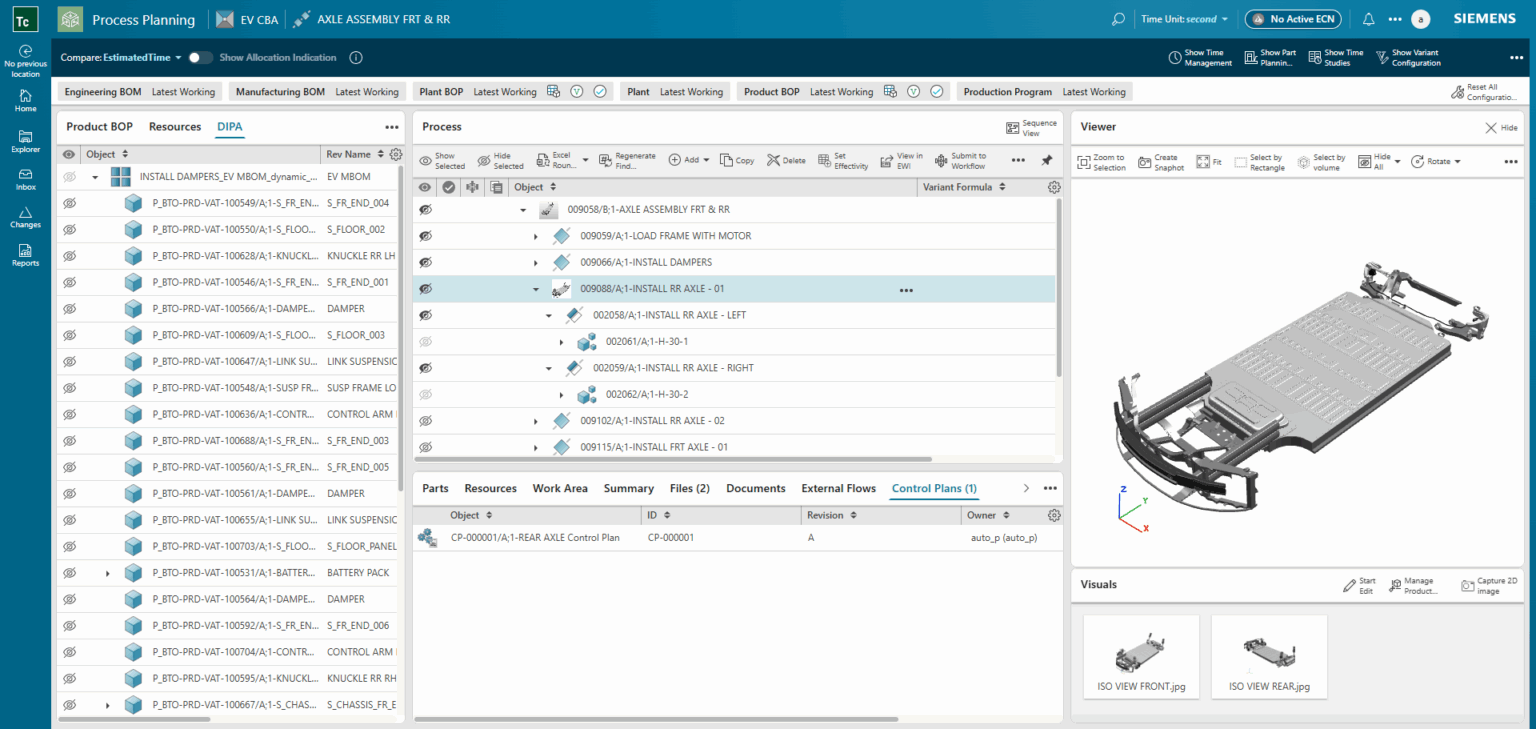Select the Regenerate Find tool in Process toolbar
Image resolution: width=1536 pixels, height=729 pixels.
click(x=629, y=160)
